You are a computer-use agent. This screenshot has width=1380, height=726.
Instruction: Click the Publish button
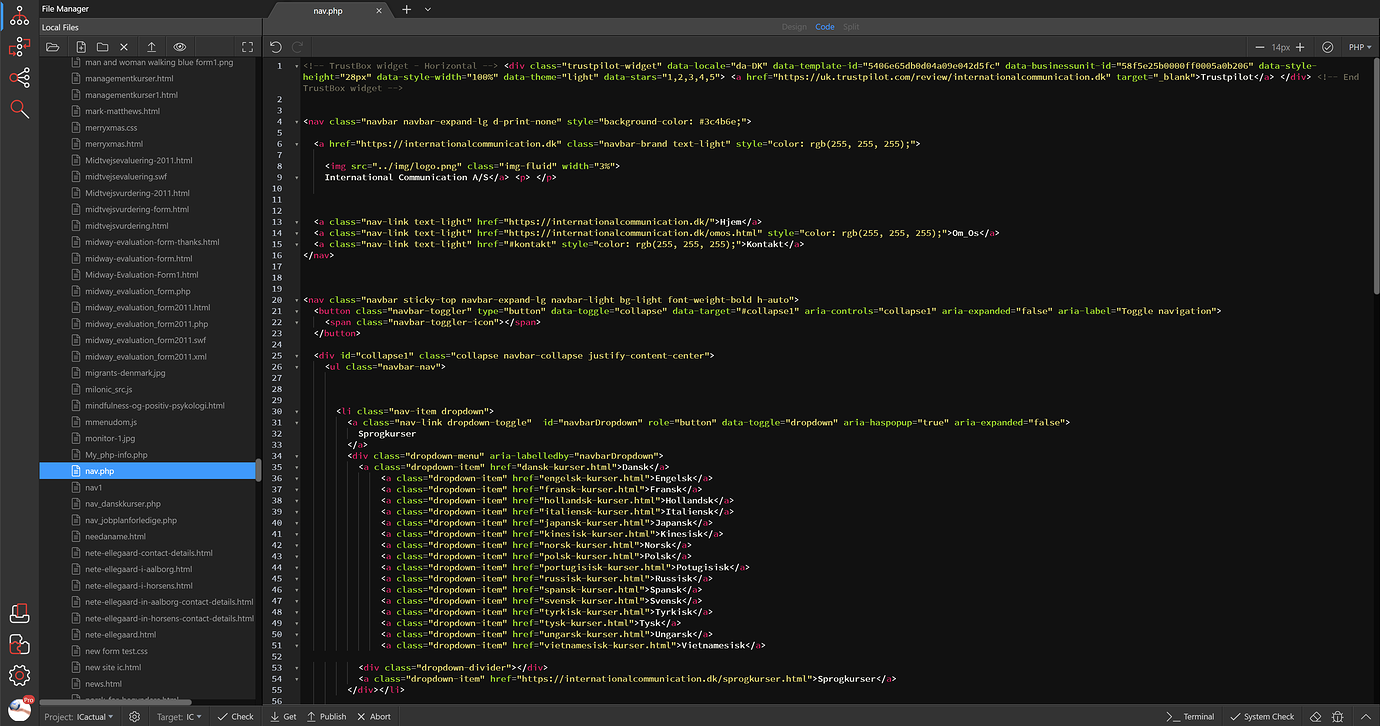[327, 716]
